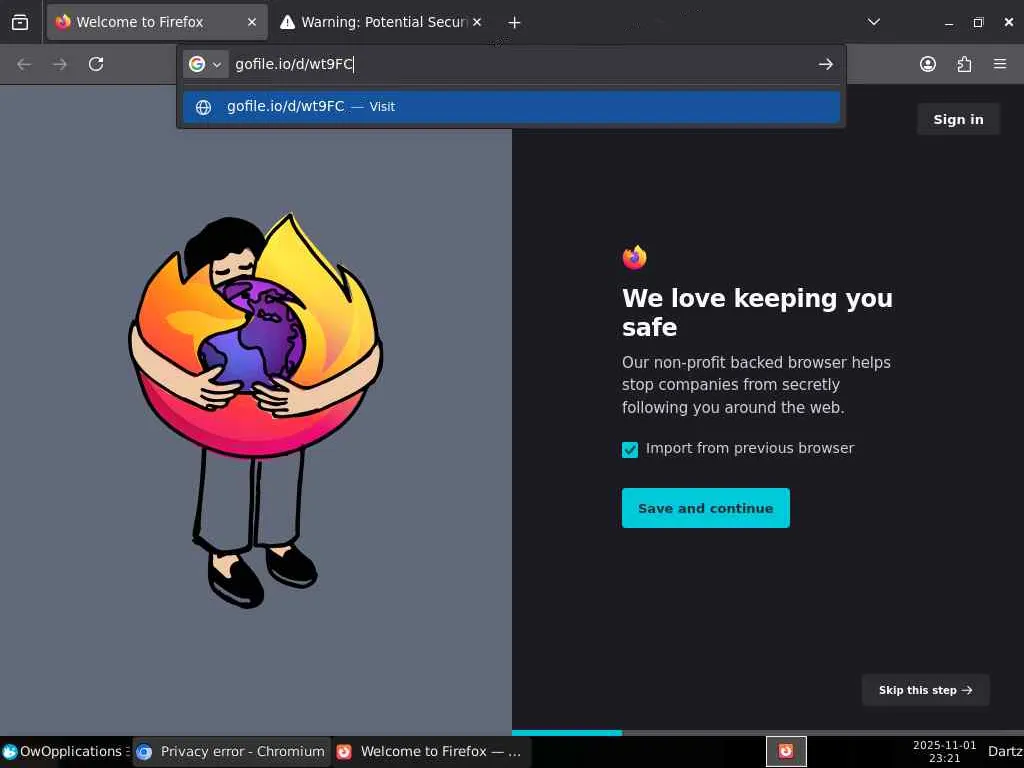Screen dimensions: 1024x768
Task: Reload the current page
Action: click(96, 64)
